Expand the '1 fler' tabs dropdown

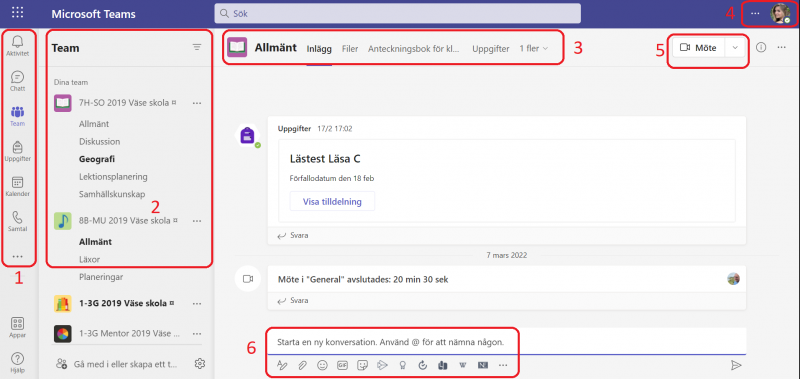534,49
